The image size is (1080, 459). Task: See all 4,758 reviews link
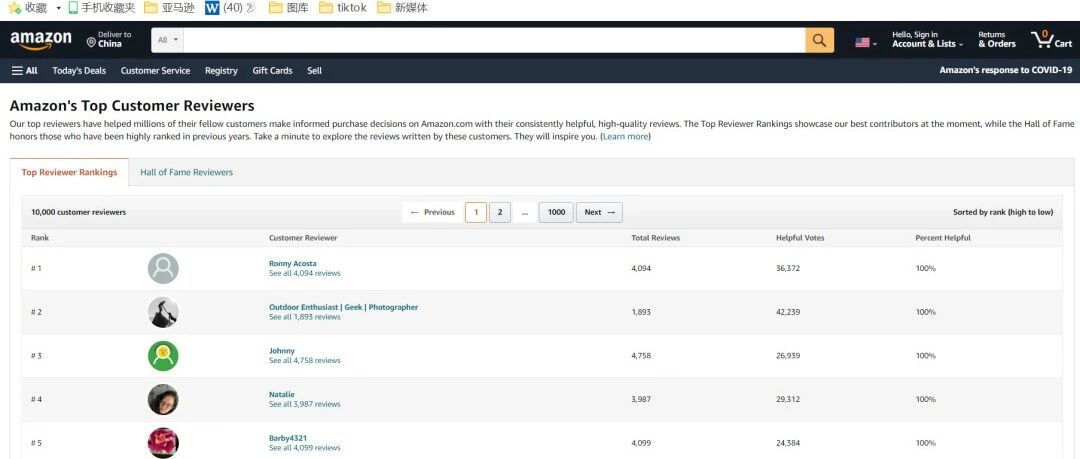click(304, 360)
